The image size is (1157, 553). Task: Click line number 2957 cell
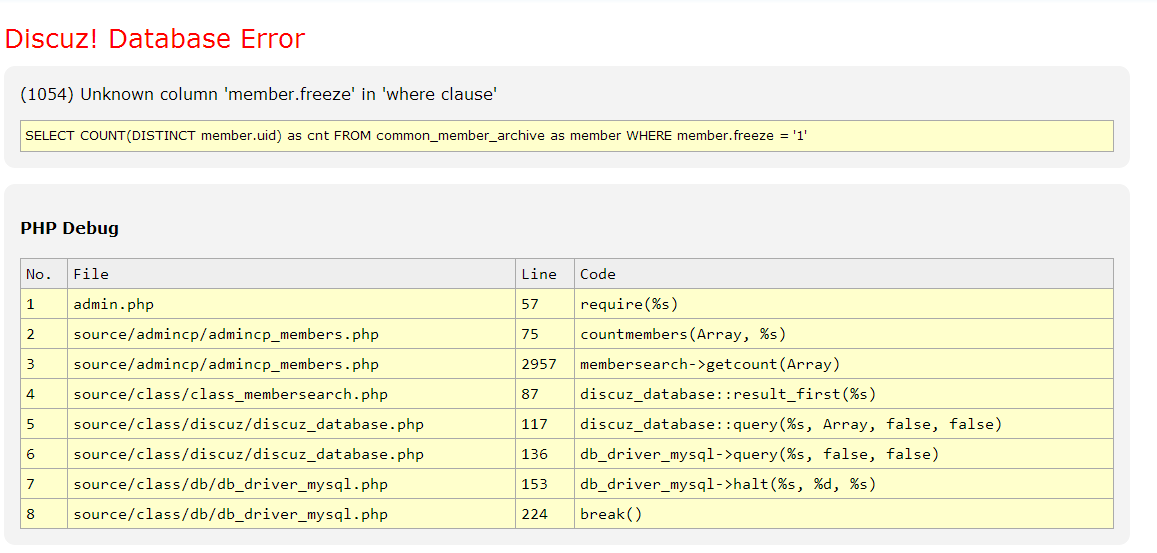tap(545, 364)
